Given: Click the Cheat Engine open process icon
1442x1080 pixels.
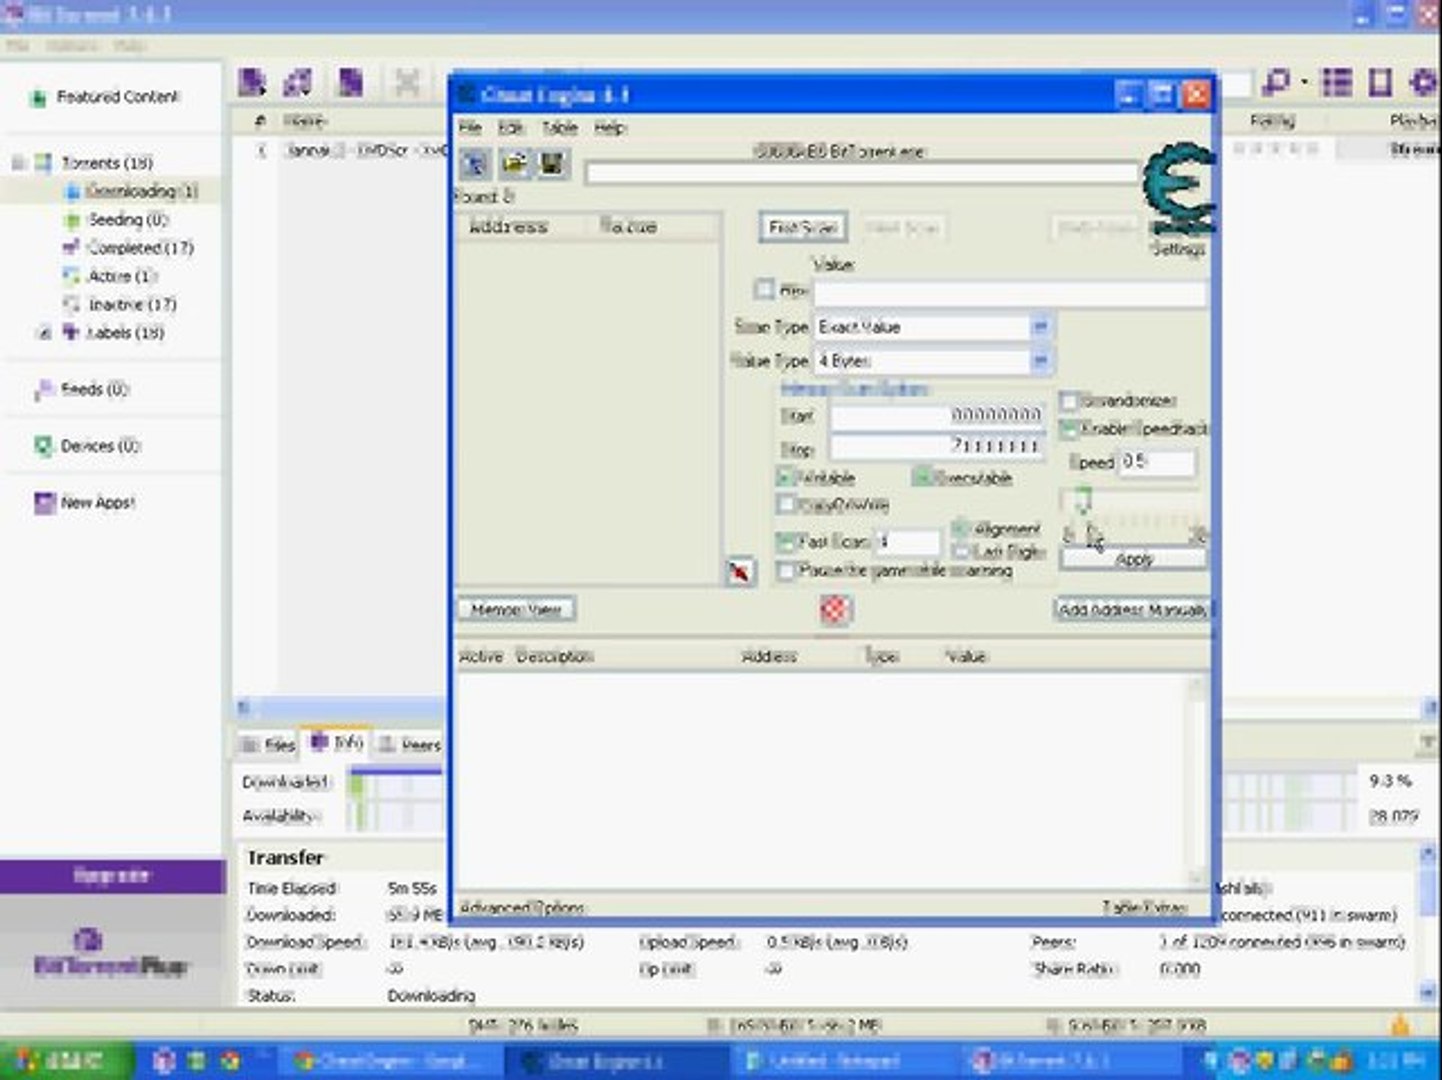Looking at the screenshot, I should [x=476, y=164].
